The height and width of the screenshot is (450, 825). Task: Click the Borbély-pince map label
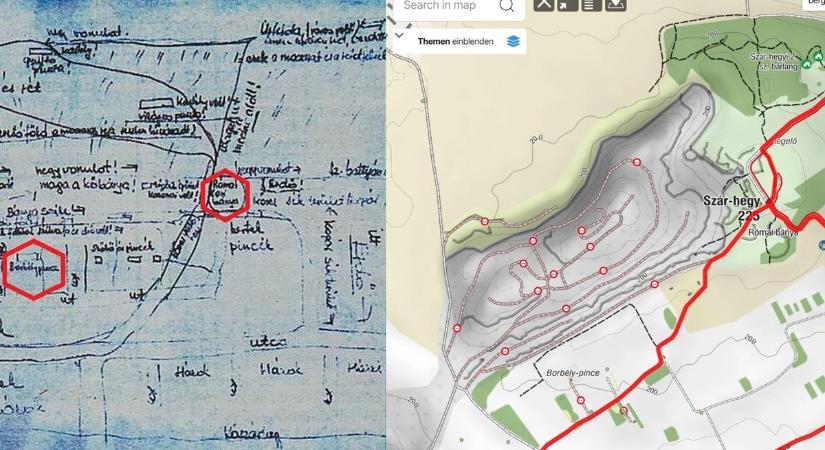pyautogui.click(x=572, y=373)
